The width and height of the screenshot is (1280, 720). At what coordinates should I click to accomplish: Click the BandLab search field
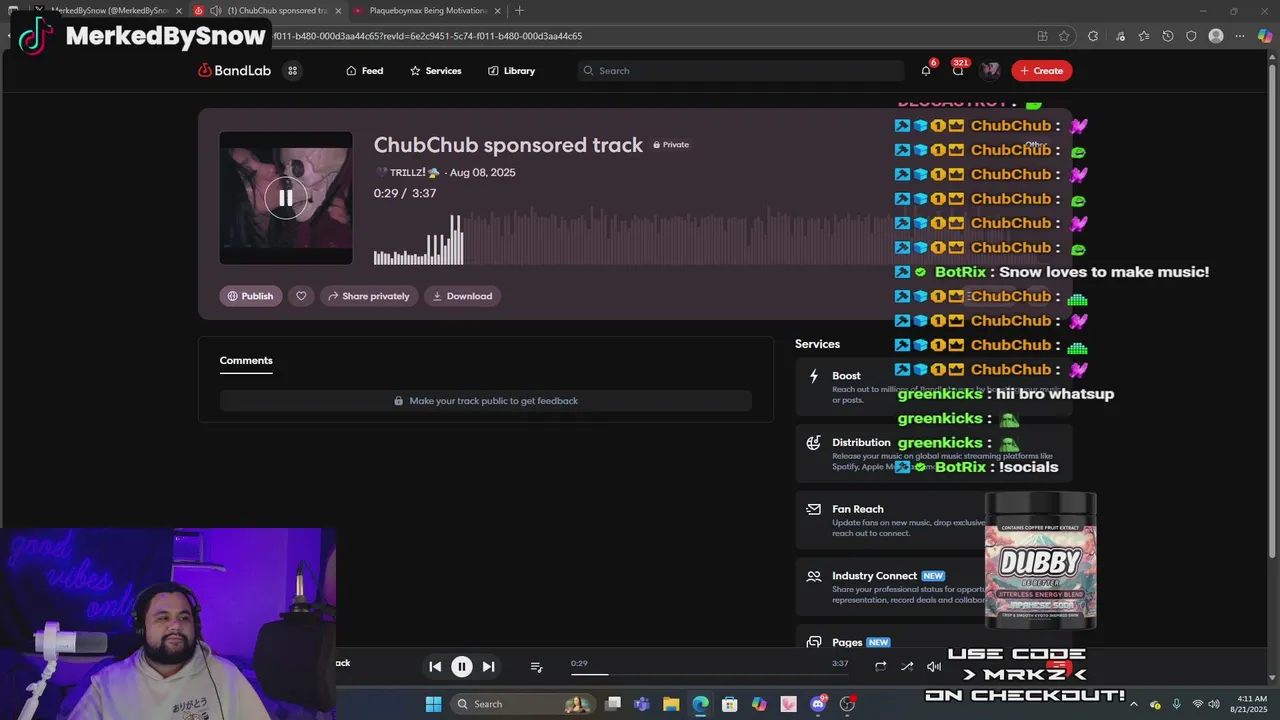(740, 71)
